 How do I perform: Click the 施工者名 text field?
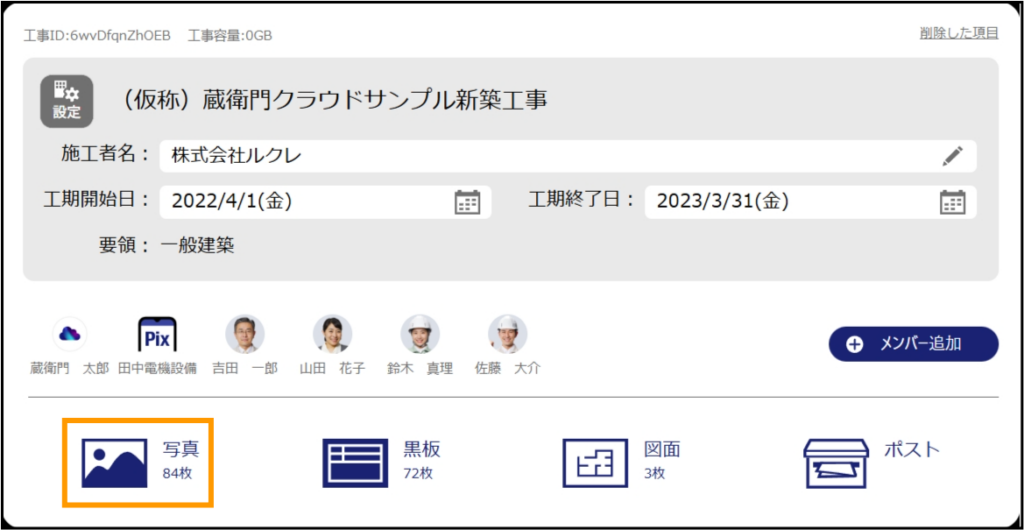[540, 156]
